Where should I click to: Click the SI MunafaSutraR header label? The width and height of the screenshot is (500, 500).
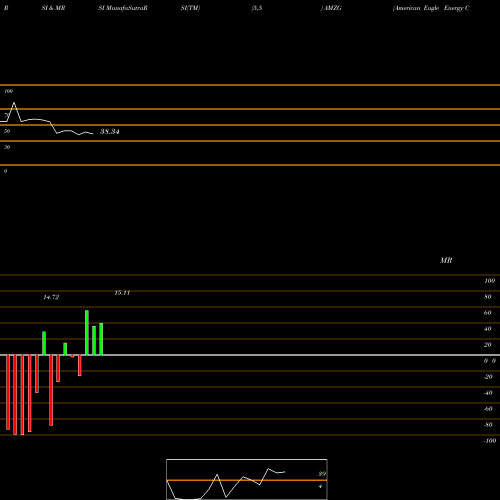click(x=123, y=8)
